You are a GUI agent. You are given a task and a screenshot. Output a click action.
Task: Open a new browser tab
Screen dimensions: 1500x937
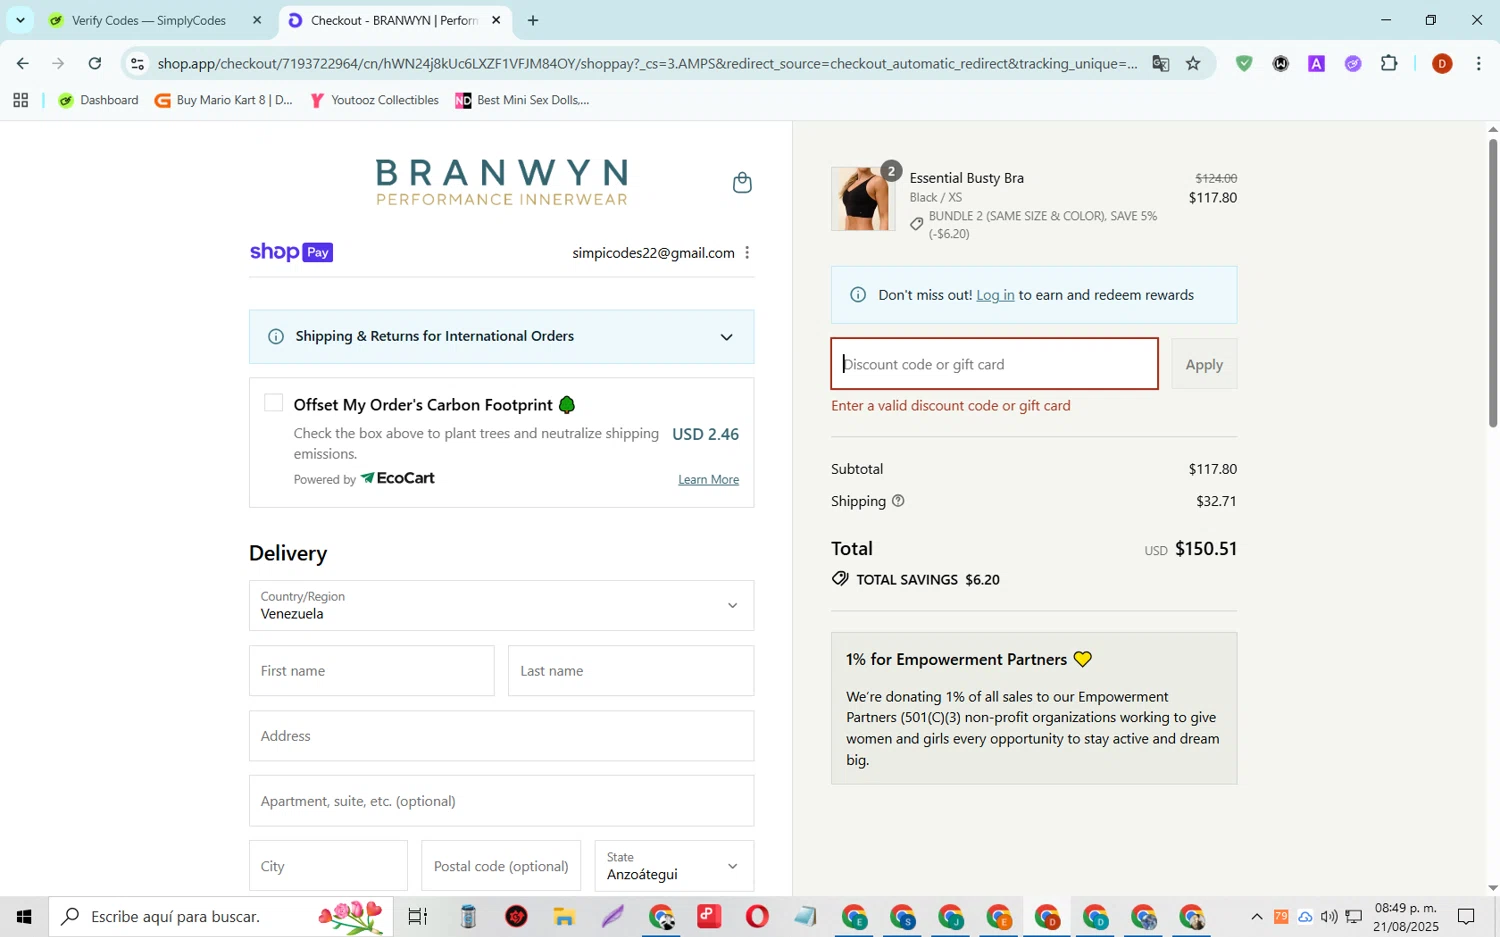point(533,20)
